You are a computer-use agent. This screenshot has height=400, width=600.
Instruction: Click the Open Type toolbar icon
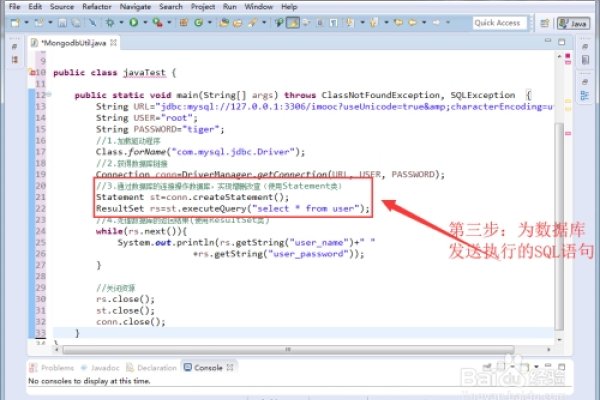[220, 22]
